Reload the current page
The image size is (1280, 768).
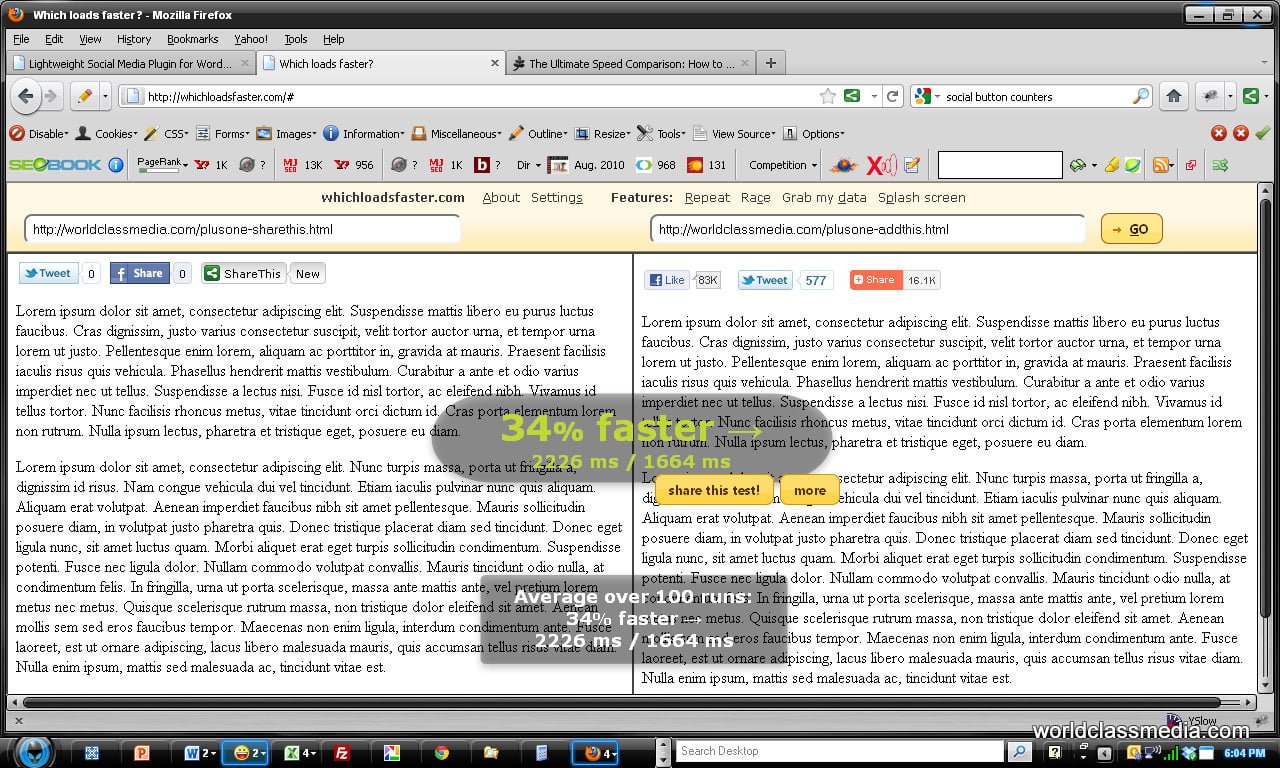pos(893,96)
